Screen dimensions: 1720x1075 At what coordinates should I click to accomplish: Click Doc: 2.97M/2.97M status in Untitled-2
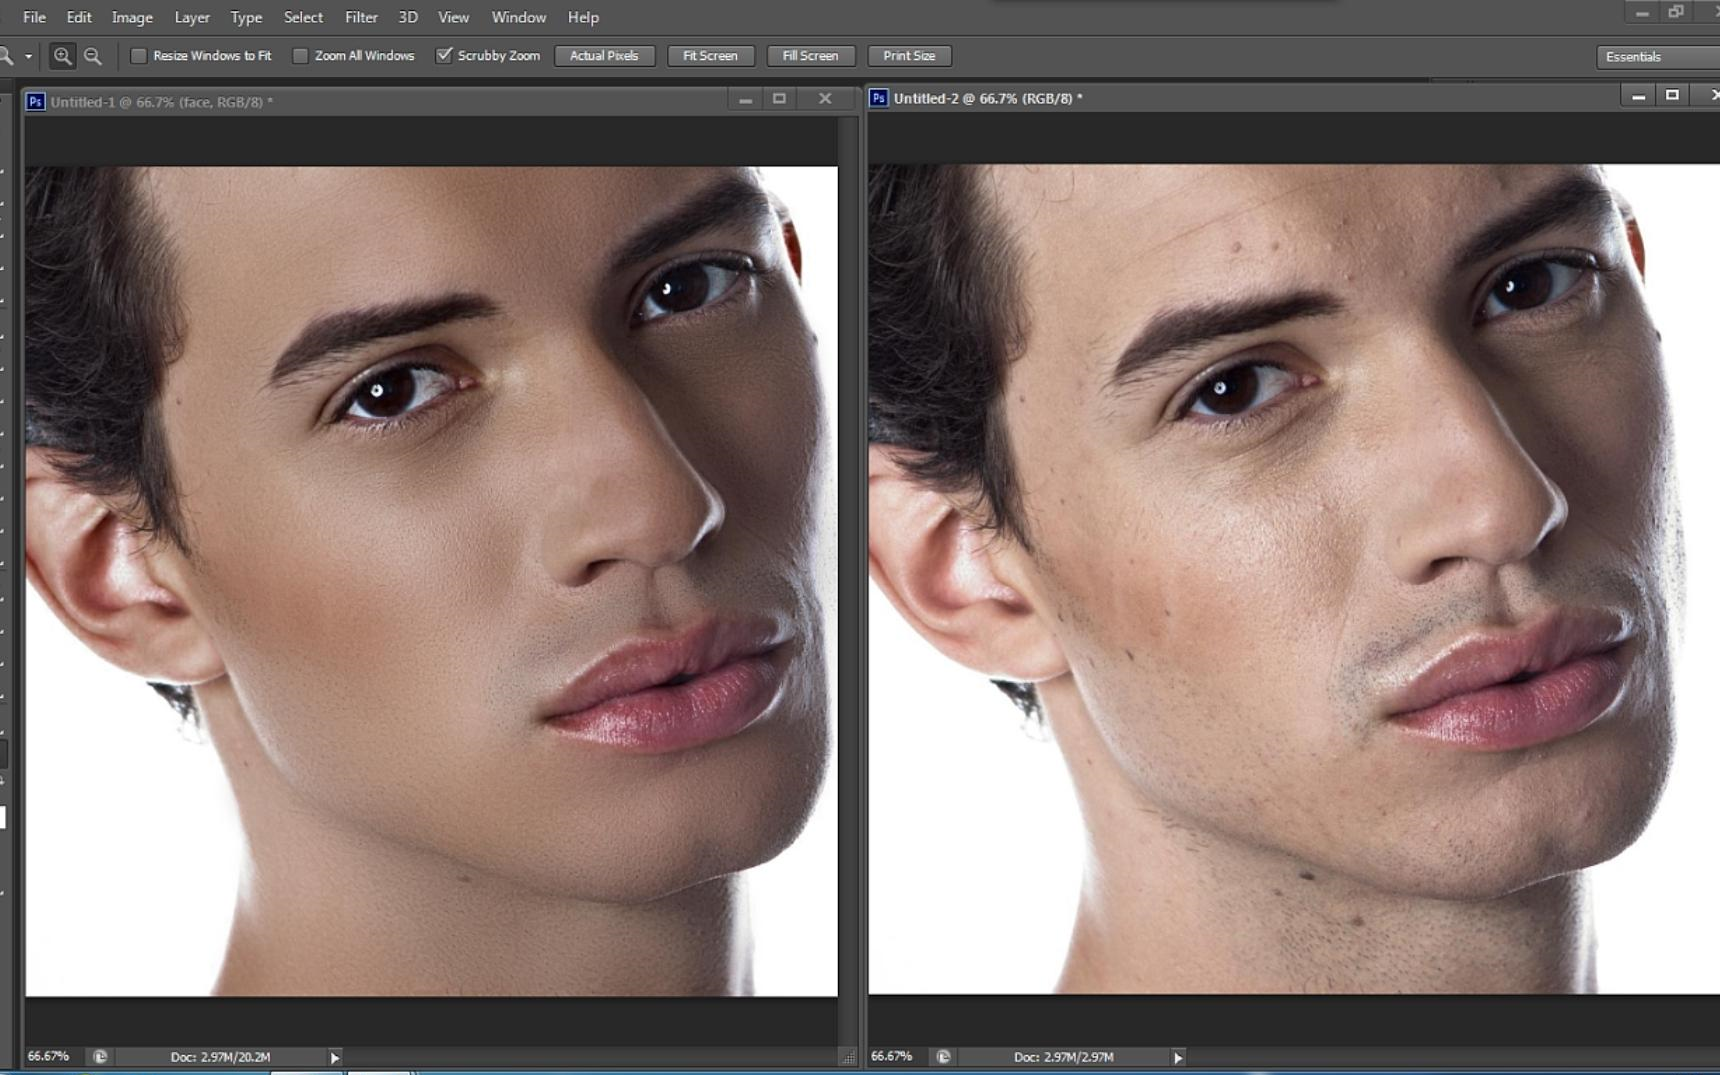(x=1063, y=1057)
